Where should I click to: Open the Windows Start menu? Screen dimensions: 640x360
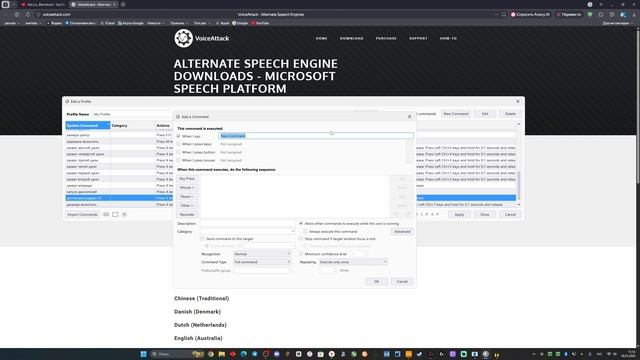(143, 354)
